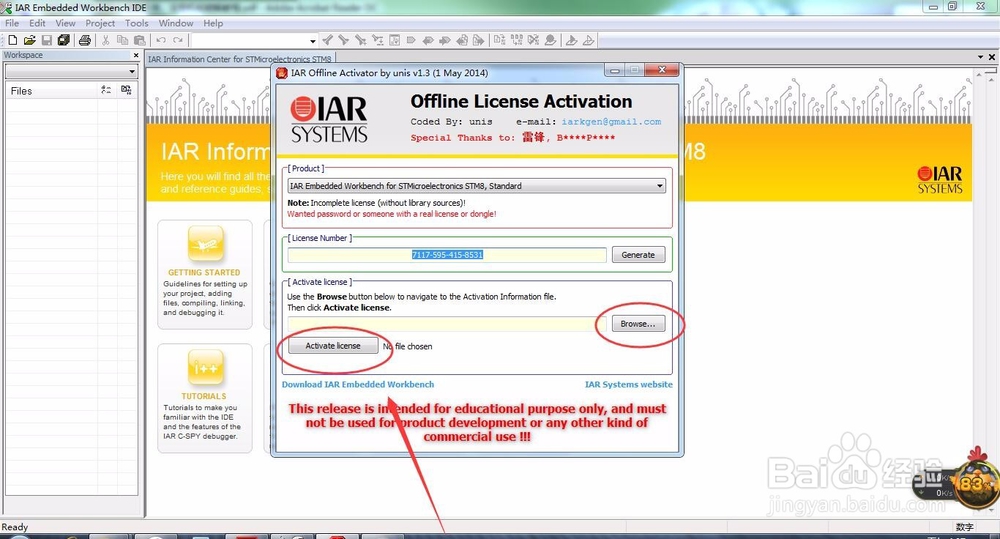Click the Save All icon
This screenshot has height=539, width=1000.
click(64, 40)
